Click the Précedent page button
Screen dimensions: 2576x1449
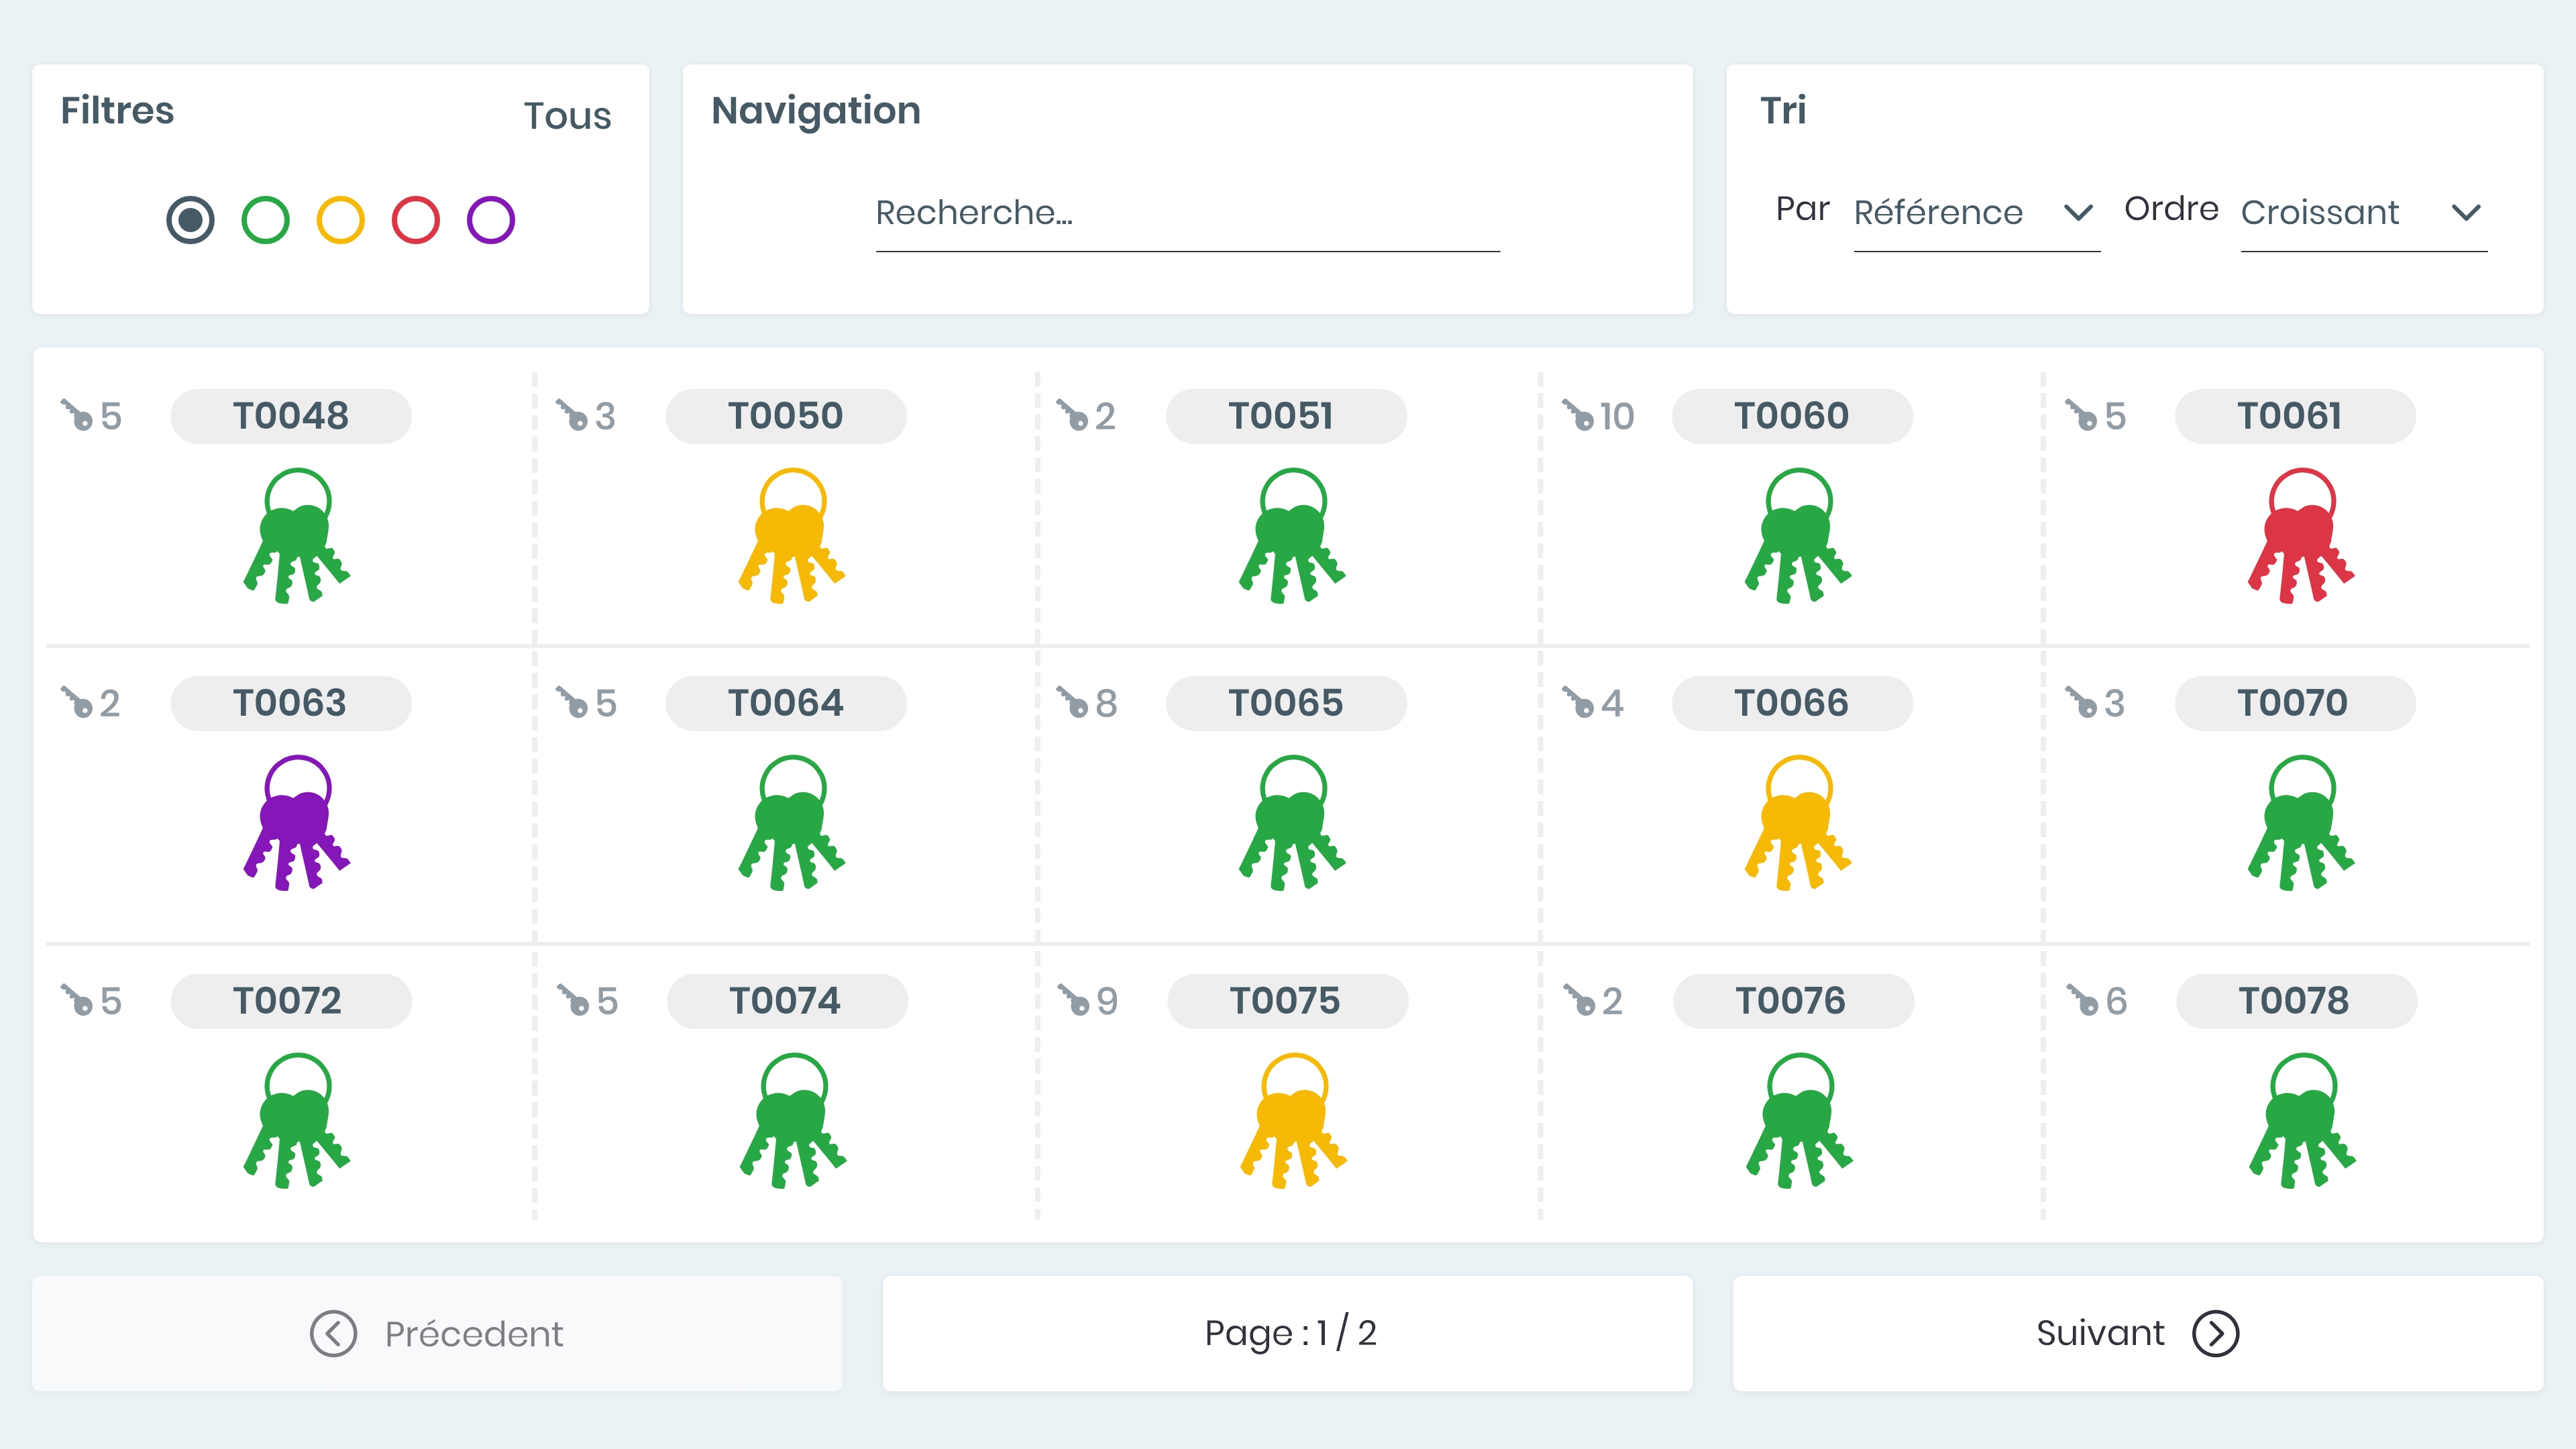pos(437,1333)
